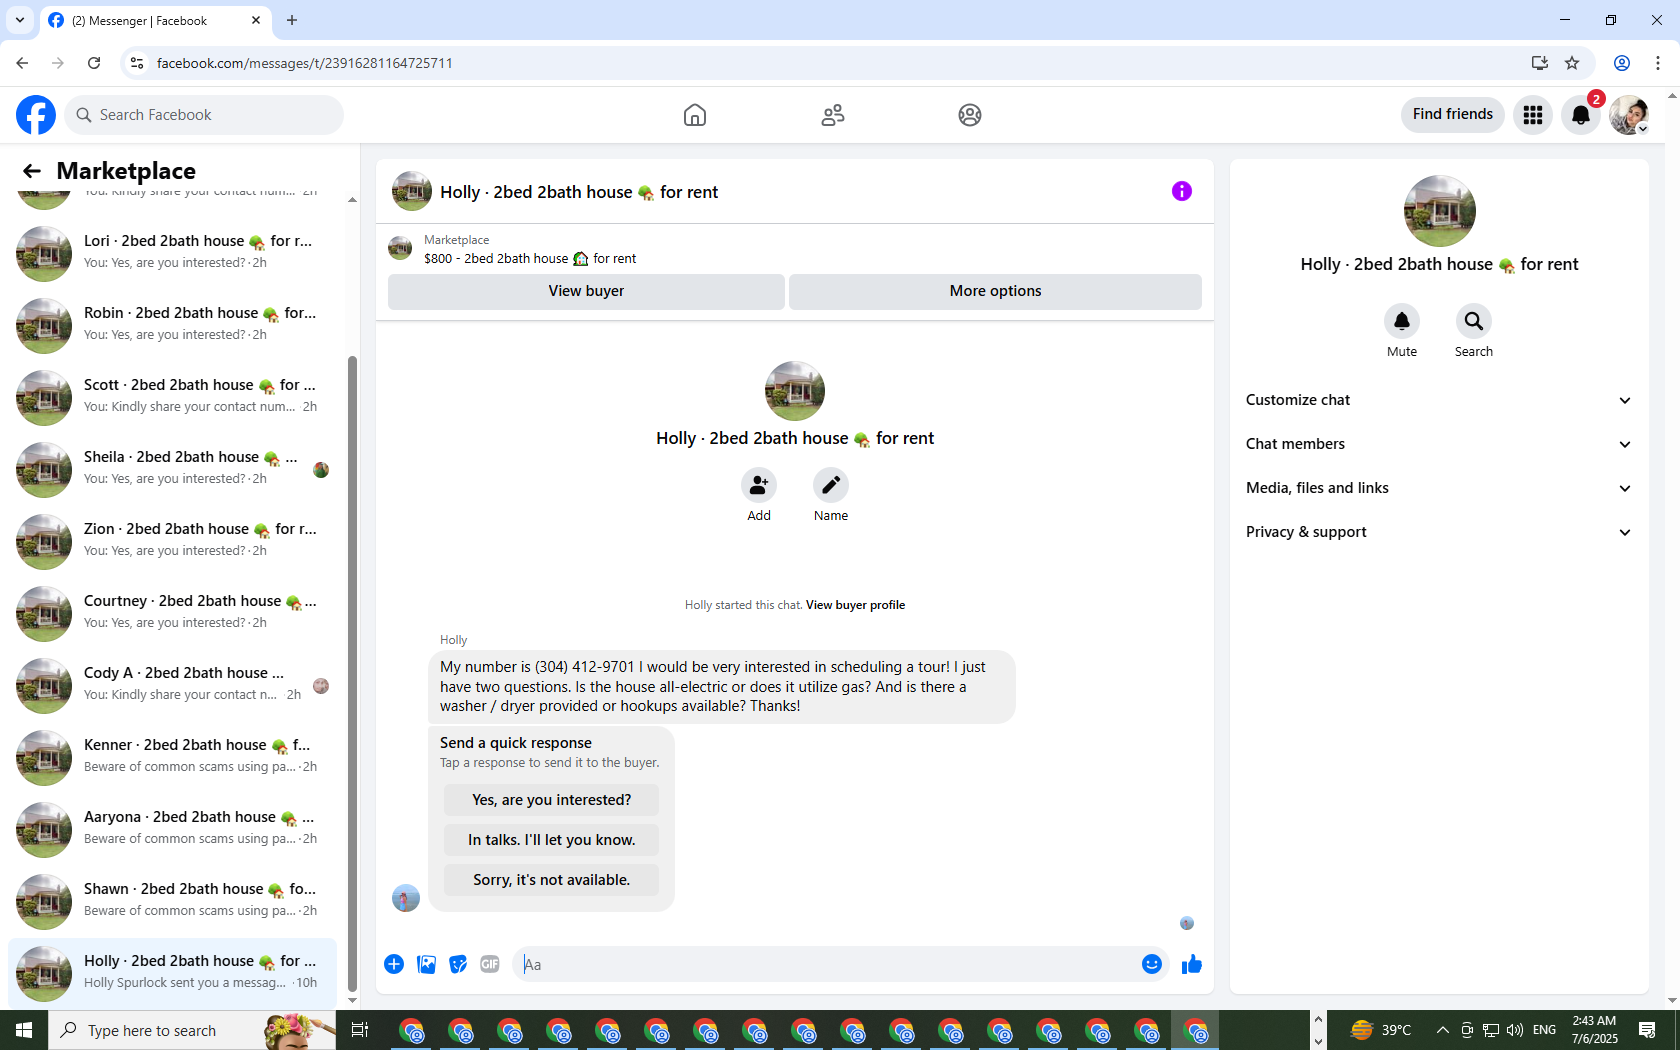
Task: Open Shawn's 2bed 2bath house chat
Action: 172,900
